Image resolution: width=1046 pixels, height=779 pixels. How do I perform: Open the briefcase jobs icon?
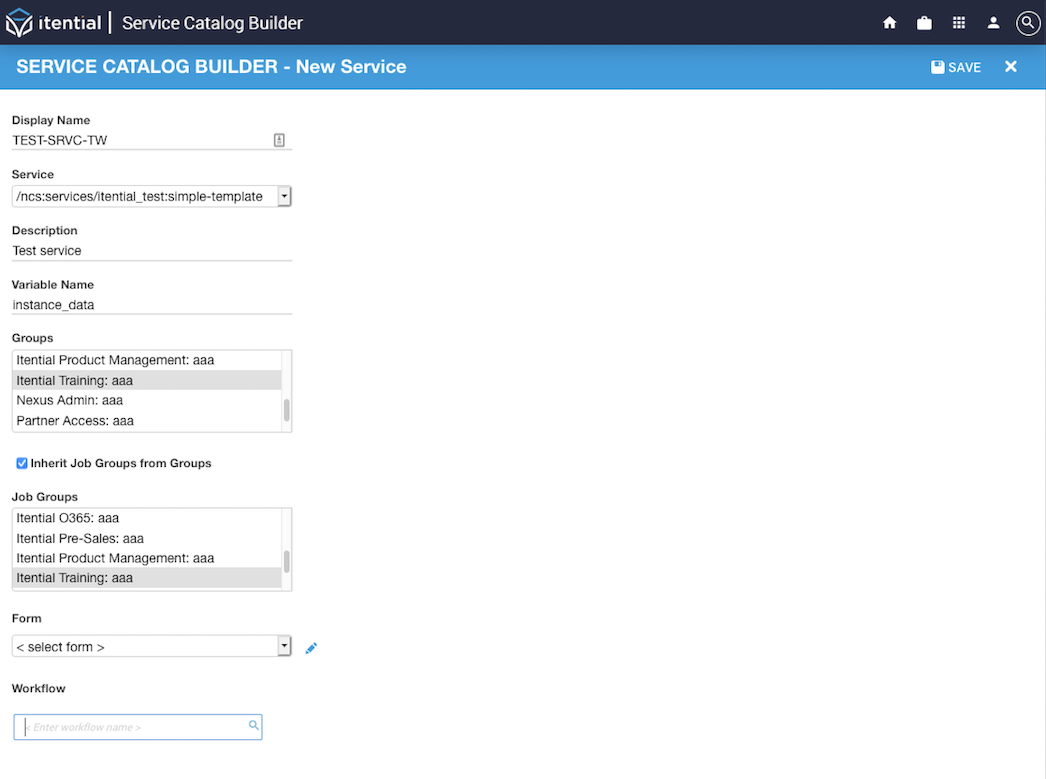[x=924, y=23]
